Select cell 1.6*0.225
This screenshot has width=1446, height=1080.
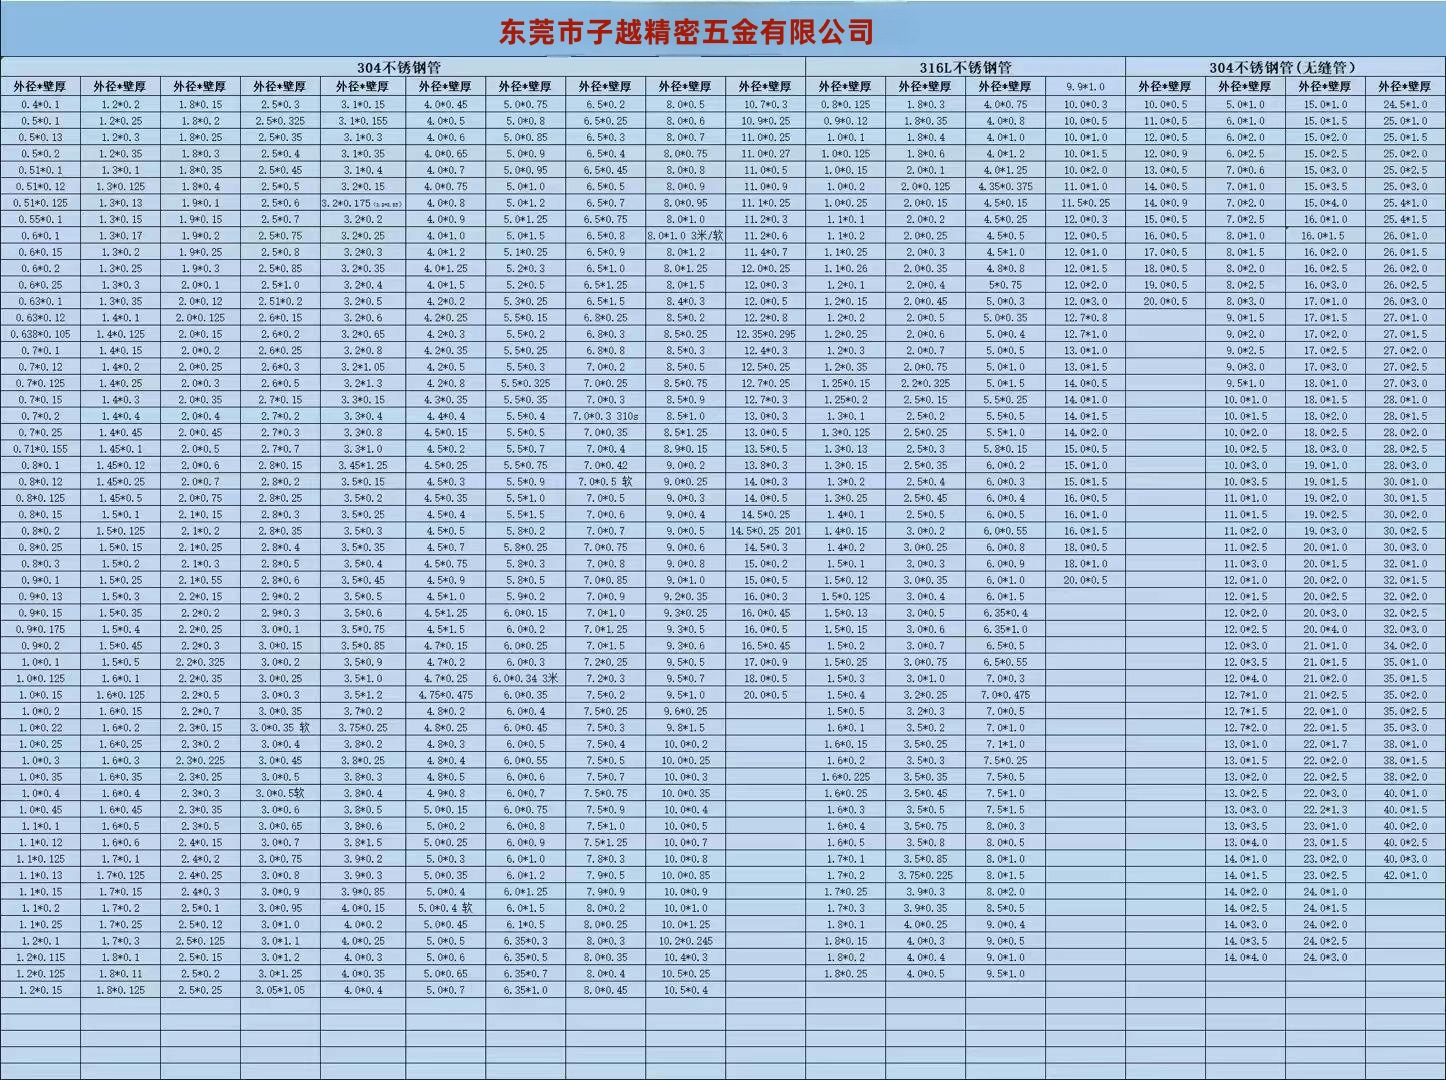(x=845, y=777)
